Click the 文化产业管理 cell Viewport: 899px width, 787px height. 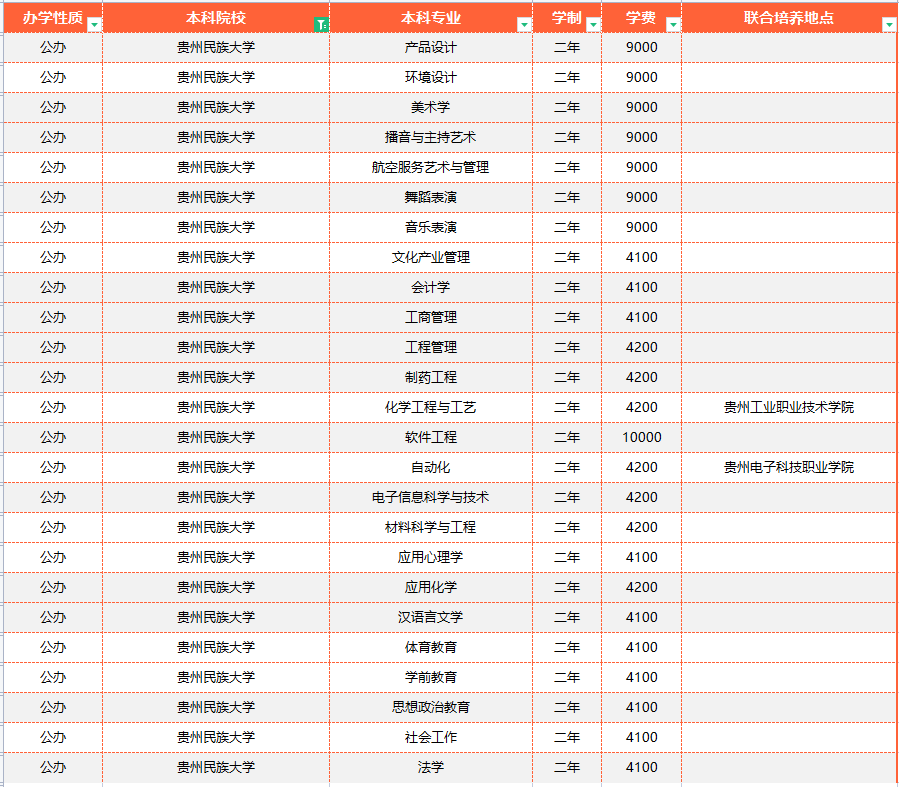pos(431,257)
